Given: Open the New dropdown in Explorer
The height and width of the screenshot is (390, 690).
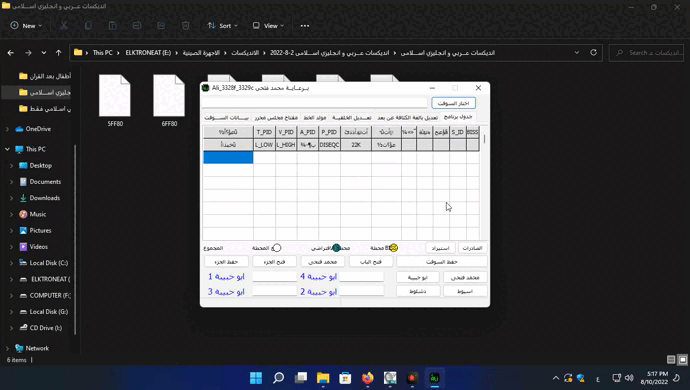Looking at the screenshot, I should (x=26, y=26).
